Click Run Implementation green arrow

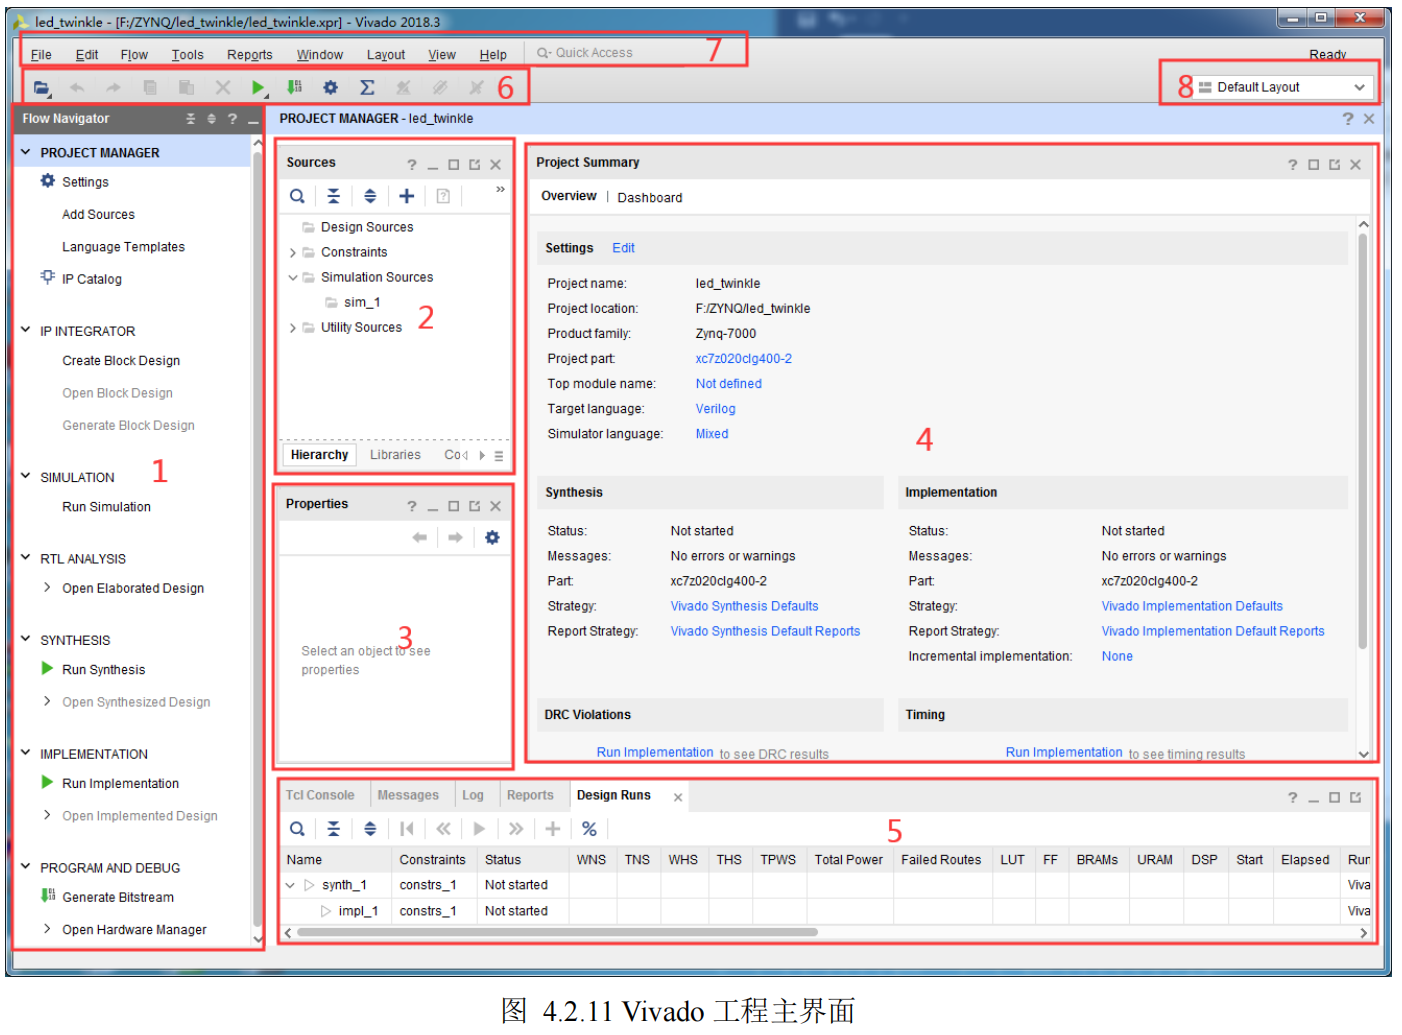pos(47,783)
